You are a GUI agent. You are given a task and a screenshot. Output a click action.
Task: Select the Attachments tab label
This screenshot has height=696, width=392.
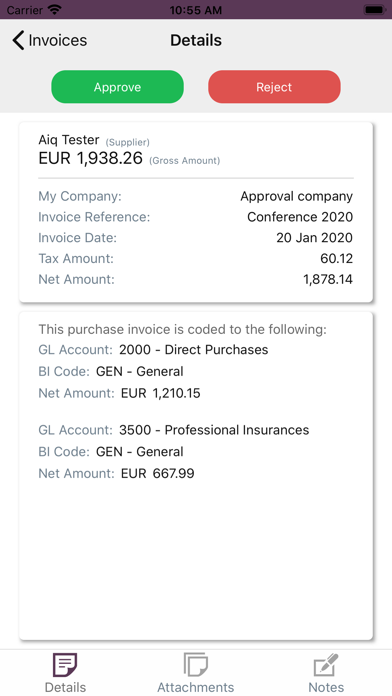tap(196, 687)
